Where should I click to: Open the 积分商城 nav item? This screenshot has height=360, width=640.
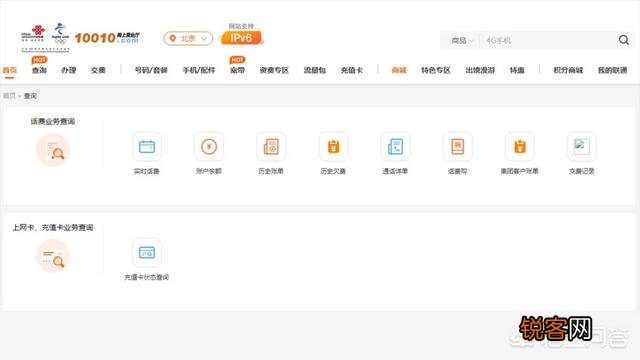[568, 70]
